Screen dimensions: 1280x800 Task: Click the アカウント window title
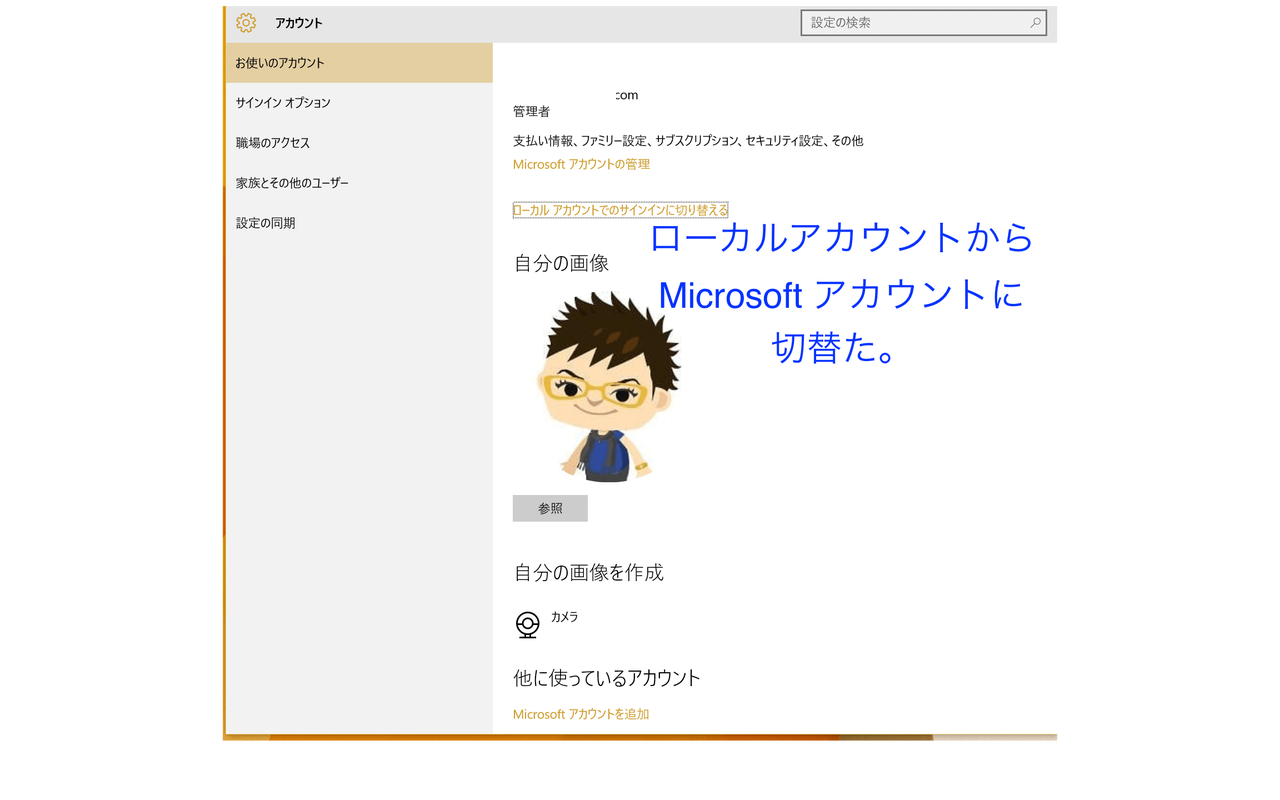pos(299,23)
